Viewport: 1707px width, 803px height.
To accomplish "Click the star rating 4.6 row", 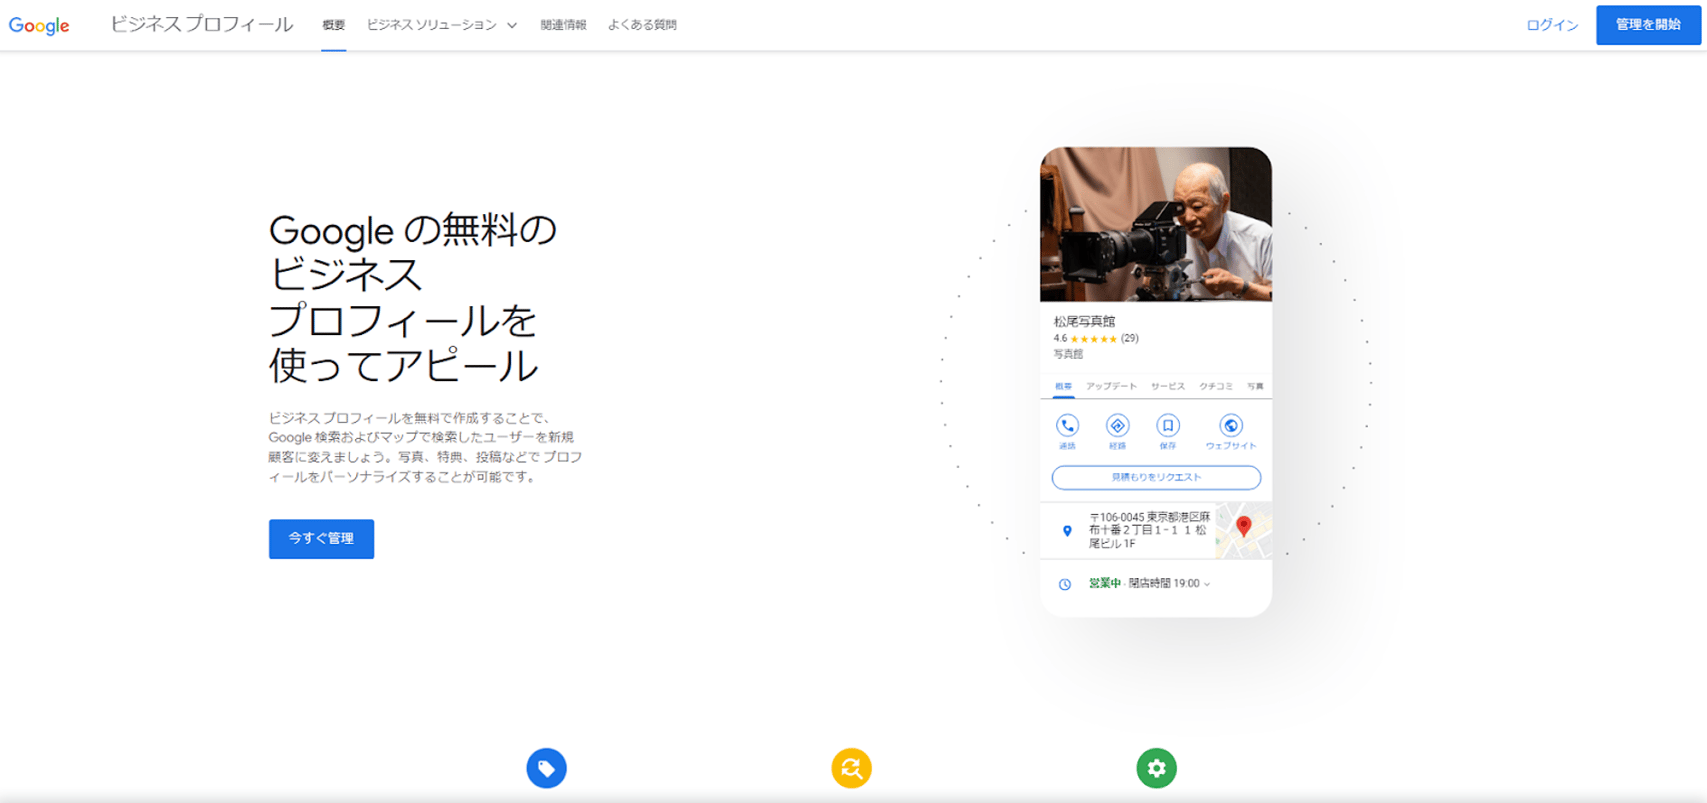I will point(1095,338).
